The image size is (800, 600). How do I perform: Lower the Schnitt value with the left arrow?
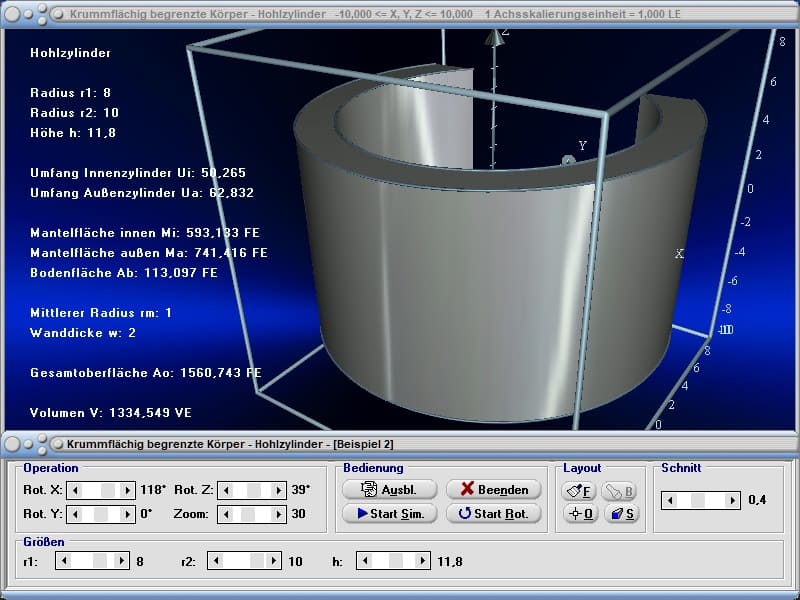(x=670, y=500)
